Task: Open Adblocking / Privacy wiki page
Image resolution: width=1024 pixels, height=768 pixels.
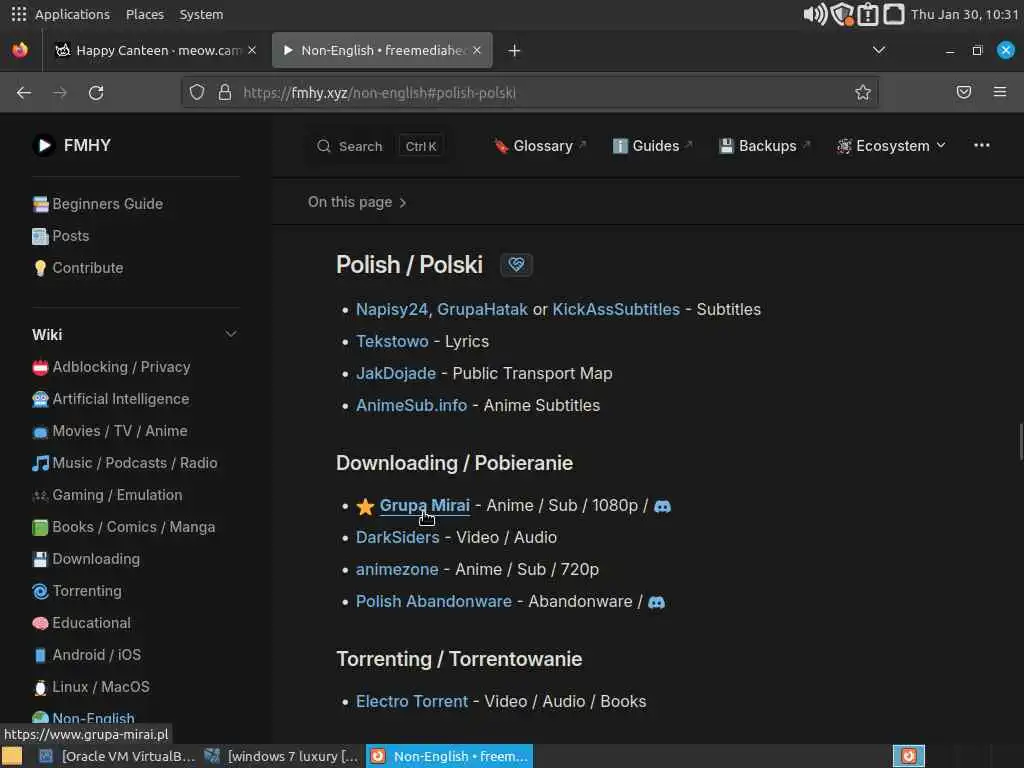Action: [111, 367]
